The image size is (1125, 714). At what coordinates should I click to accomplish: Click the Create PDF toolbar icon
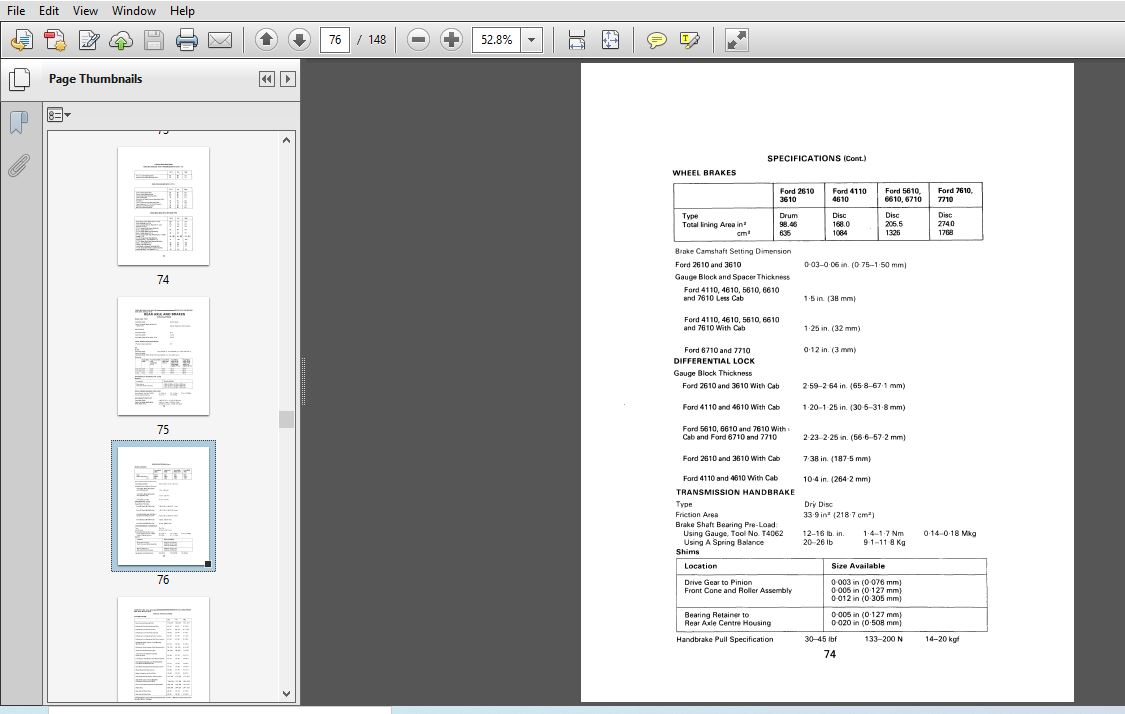55,40
